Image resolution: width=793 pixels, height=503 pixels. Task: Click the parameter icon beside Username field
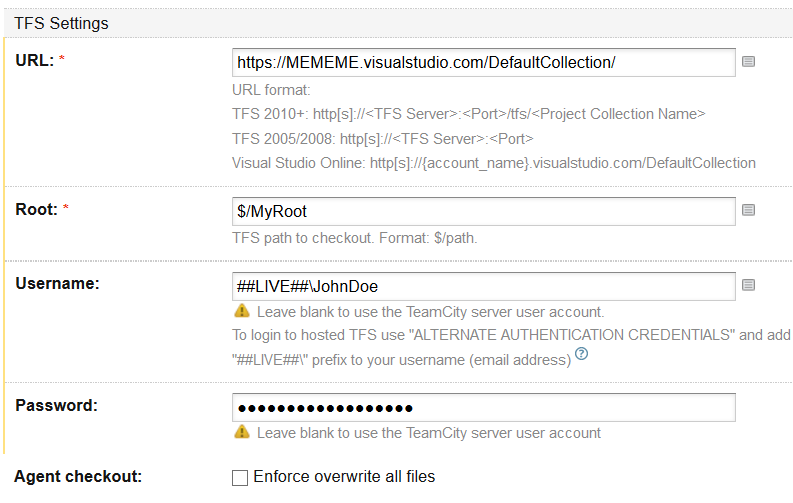pos(748,285)
